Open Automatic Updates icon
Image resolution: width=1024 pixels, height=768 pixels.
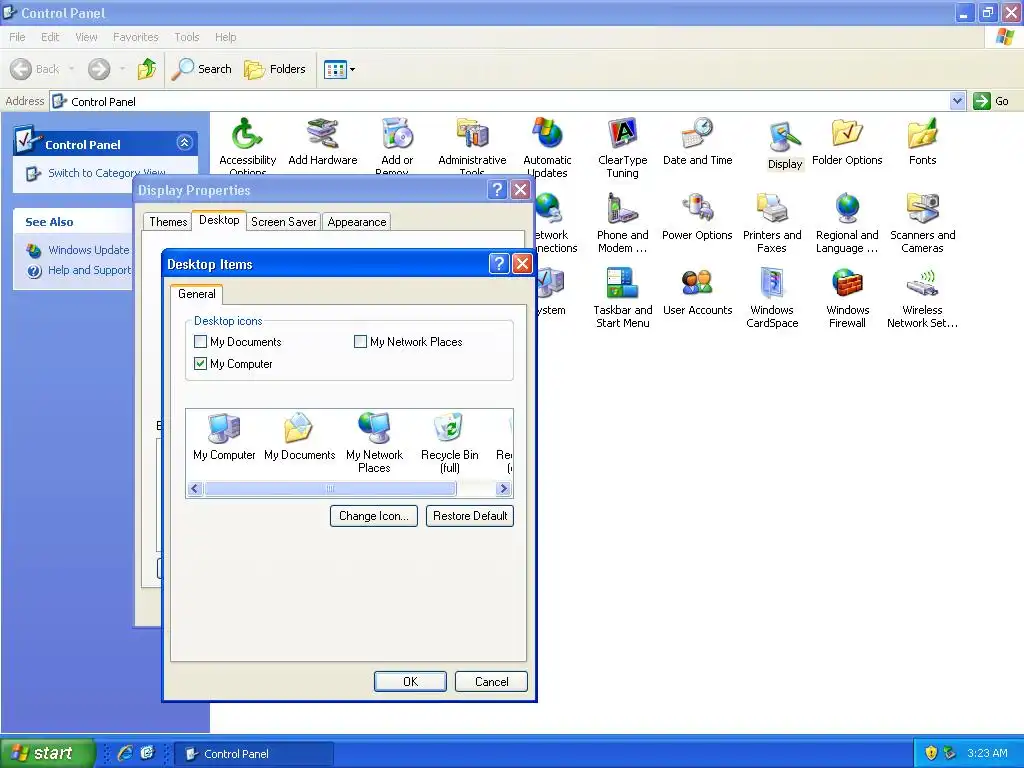(547, 146)
